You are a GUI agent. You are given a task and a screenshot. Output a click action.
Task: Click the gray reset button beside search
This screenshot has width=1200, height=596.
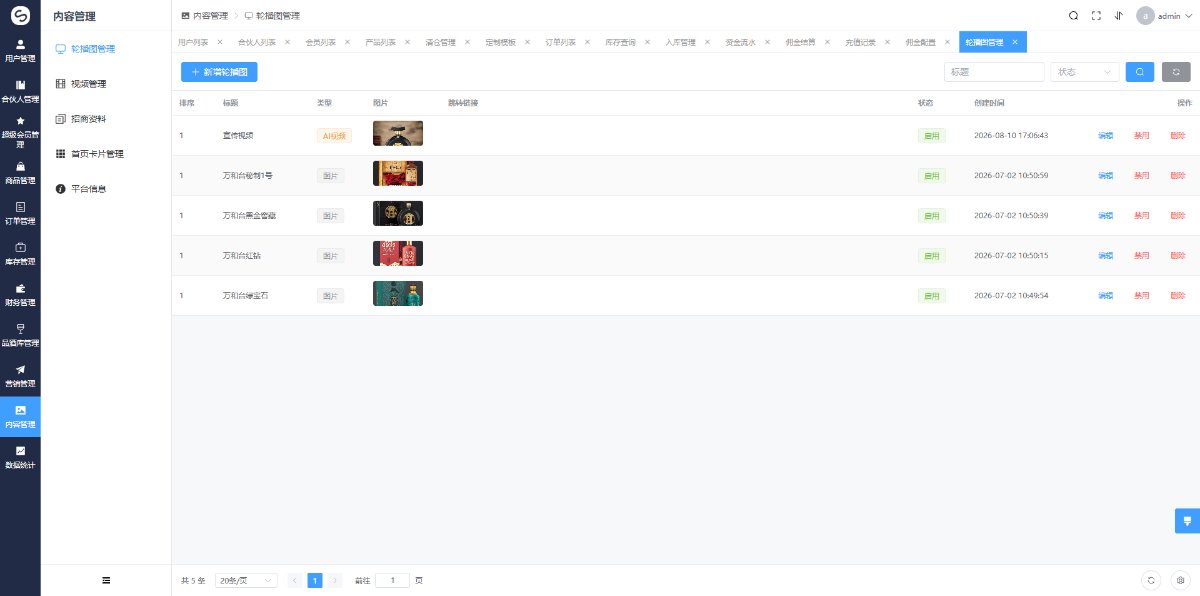tap(1176, 72)
